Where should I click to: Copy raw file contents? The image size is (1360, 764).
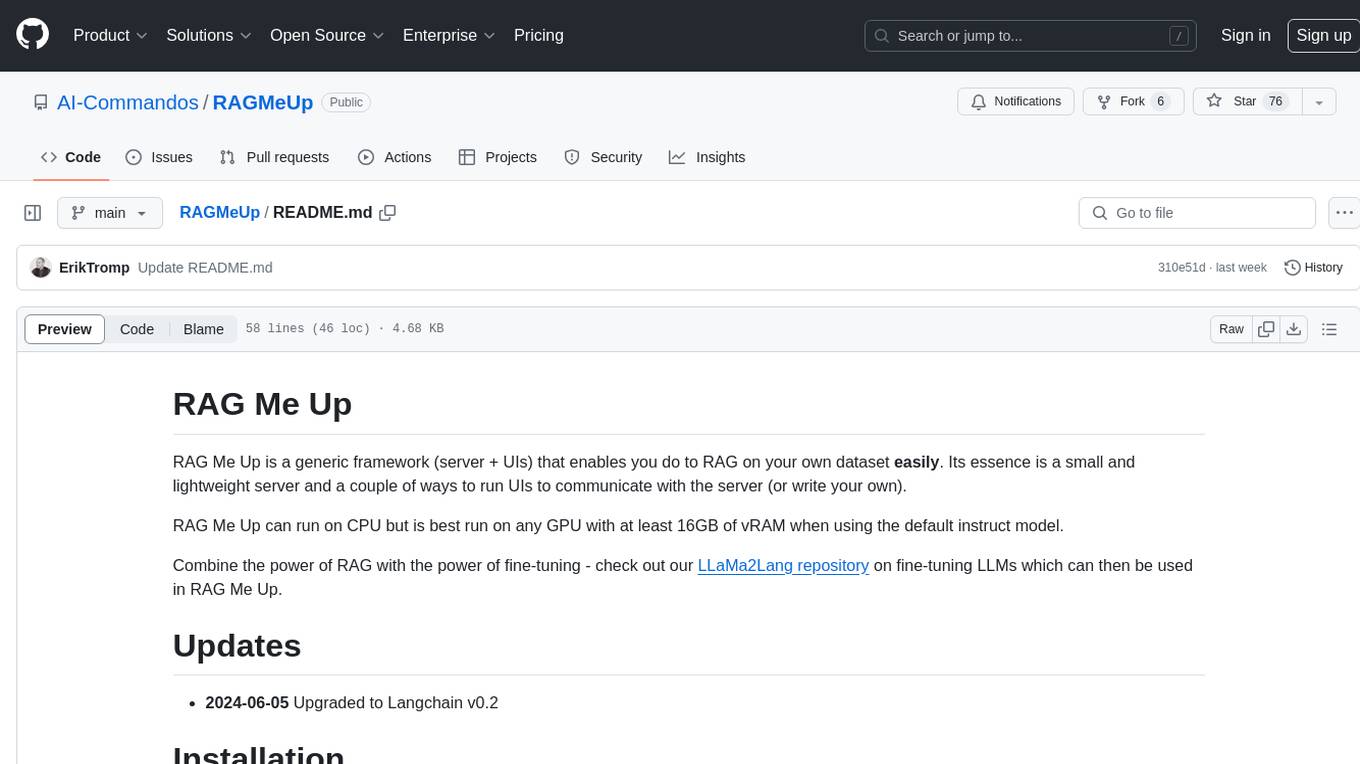pyautogui.click(x=1266, y=329)
